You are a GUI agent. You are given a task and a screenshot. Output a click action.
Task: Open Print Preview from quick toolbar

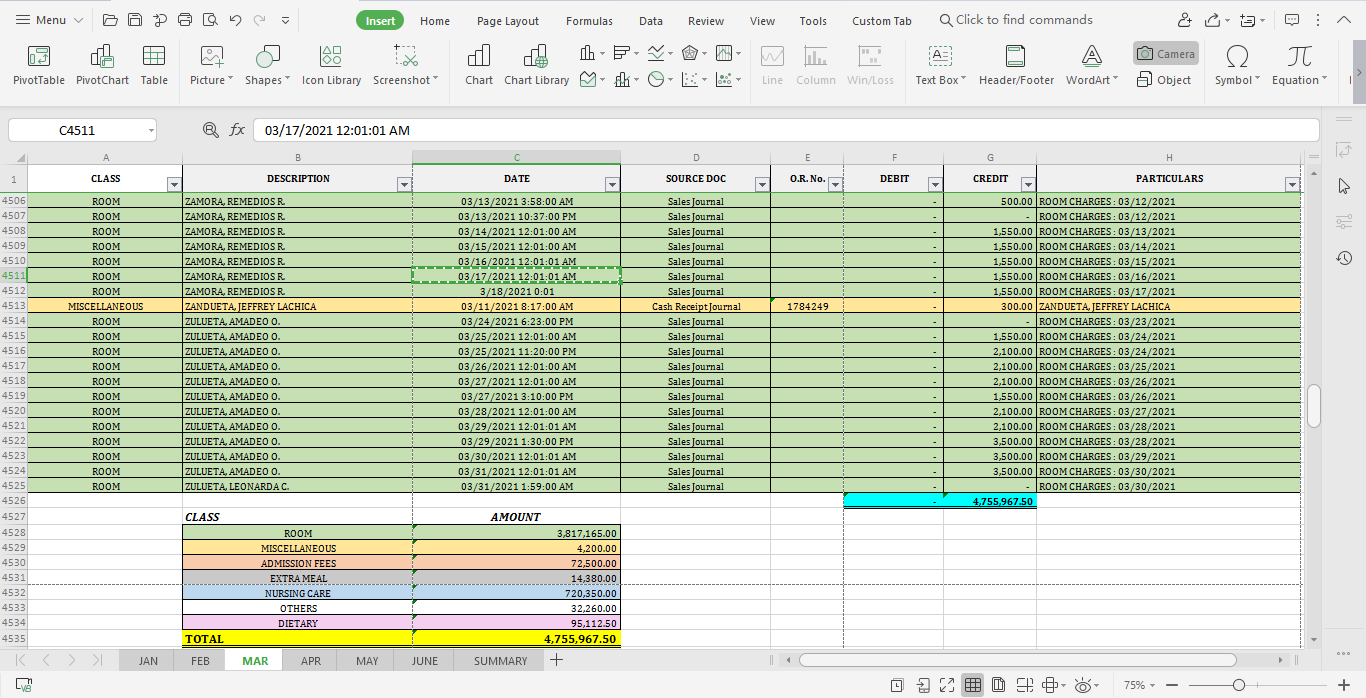(x=210, y=20)
